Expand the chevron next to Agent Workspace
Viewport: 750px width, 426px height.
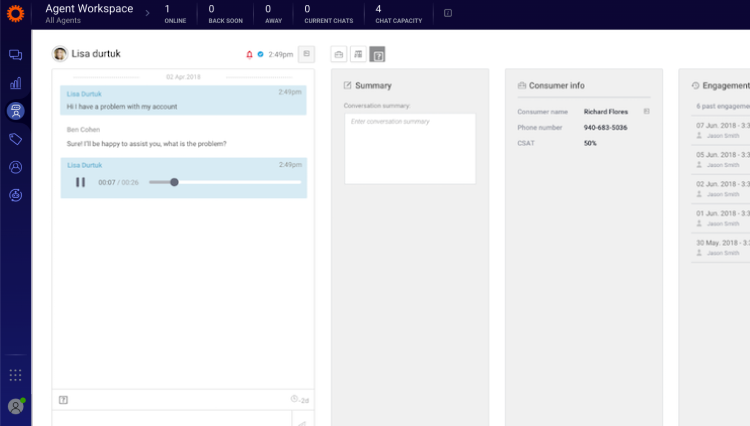pos(147,13)
